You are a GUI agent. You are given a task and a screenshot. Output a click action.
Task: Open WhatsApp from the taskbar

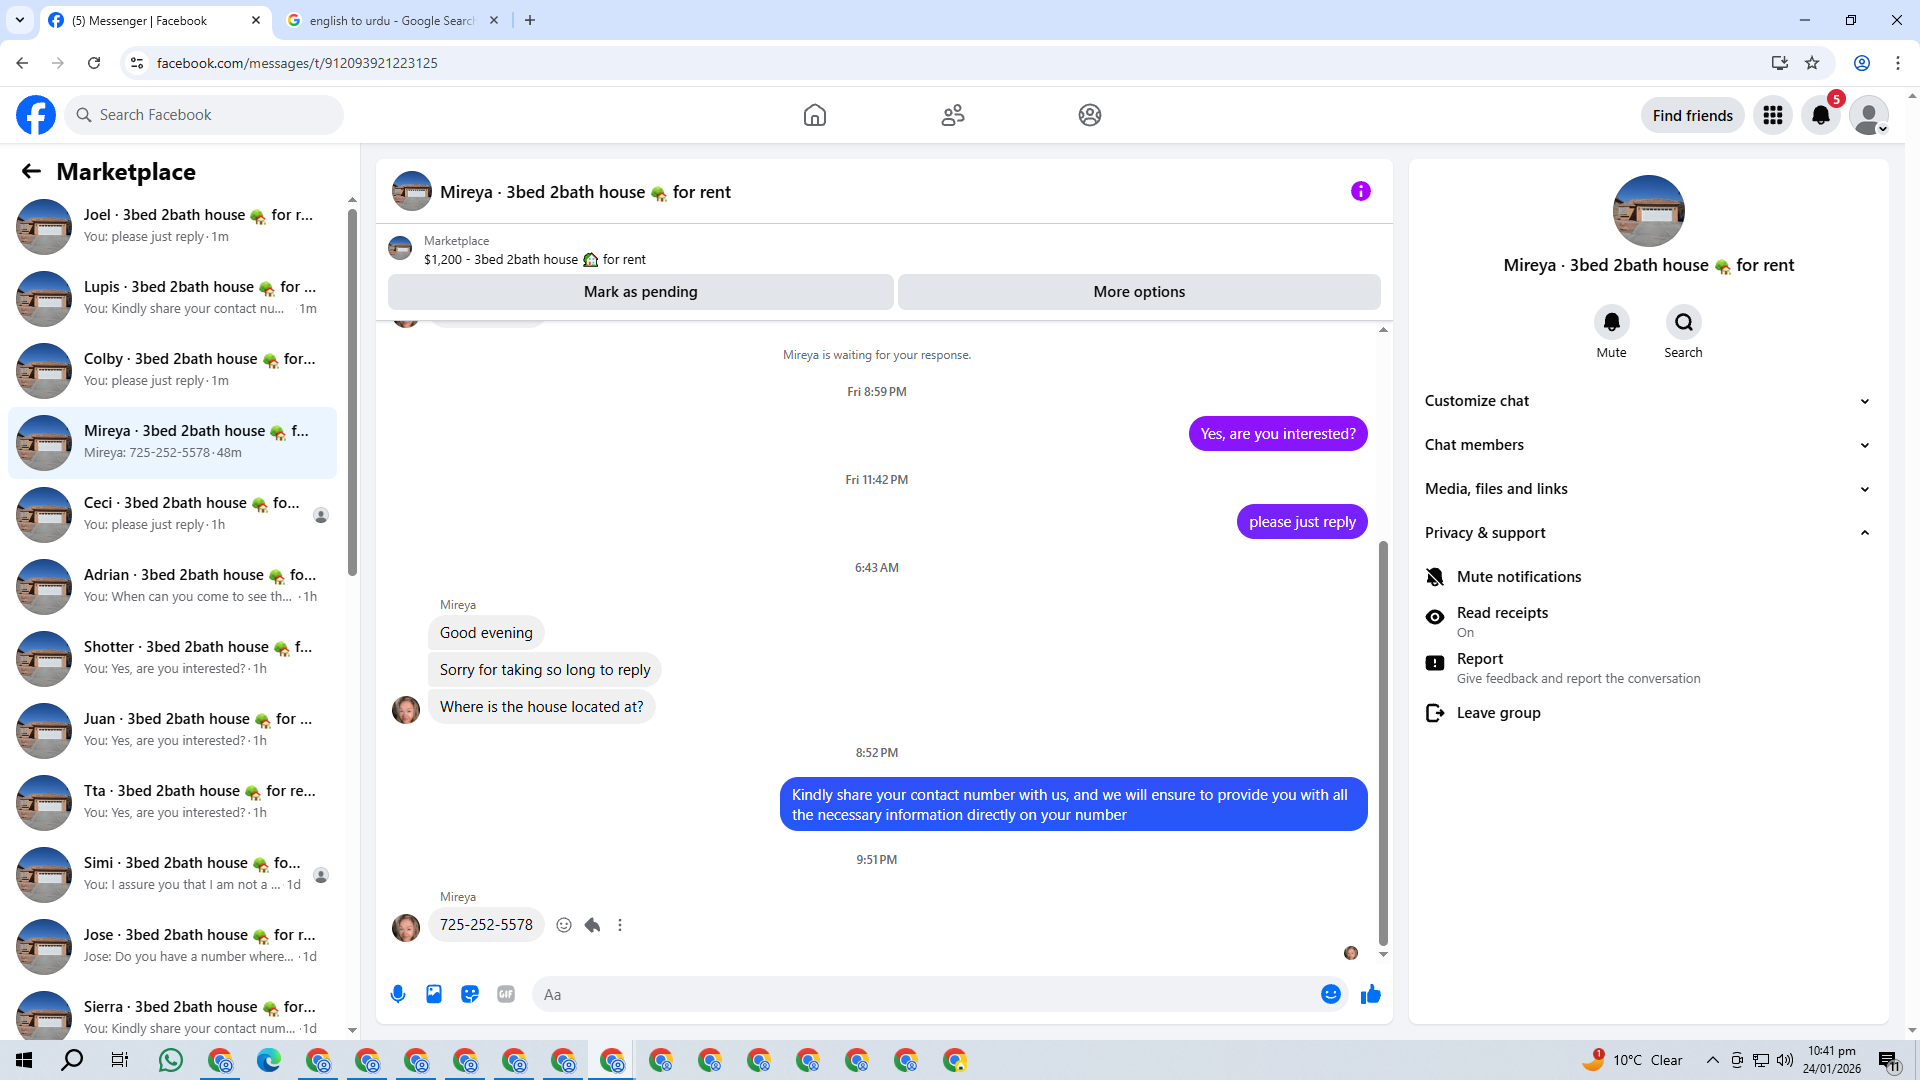(170, 1060)
